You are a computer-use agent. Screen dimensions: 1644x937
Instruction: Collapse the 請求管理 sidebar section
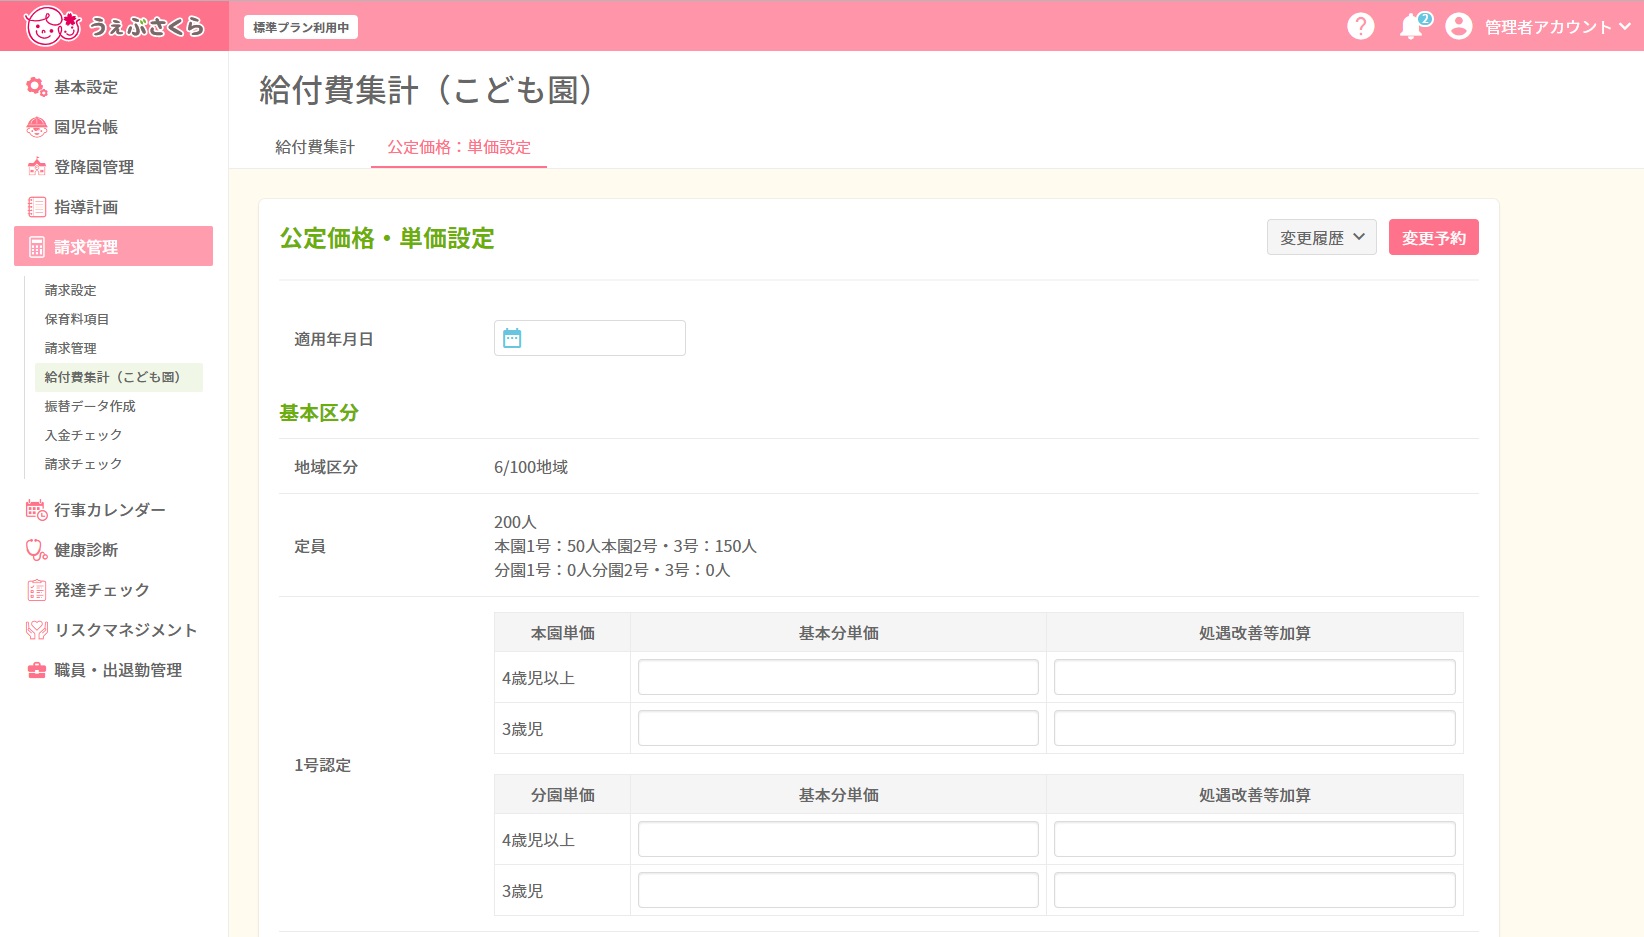click(x=113, y=246)
